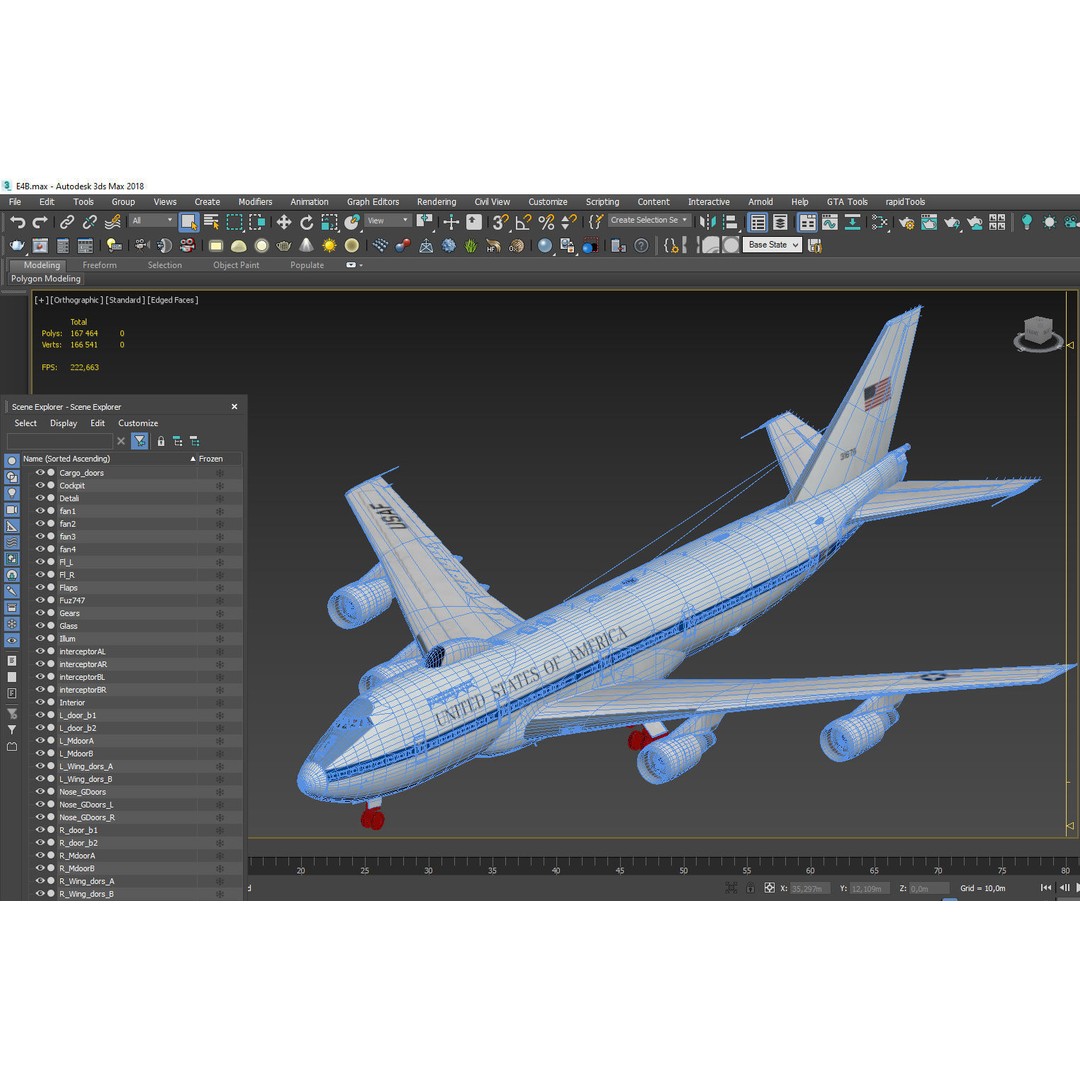
Task: Open the Modifiers menu
Action: pyautogui.click(x=255, y=202)
